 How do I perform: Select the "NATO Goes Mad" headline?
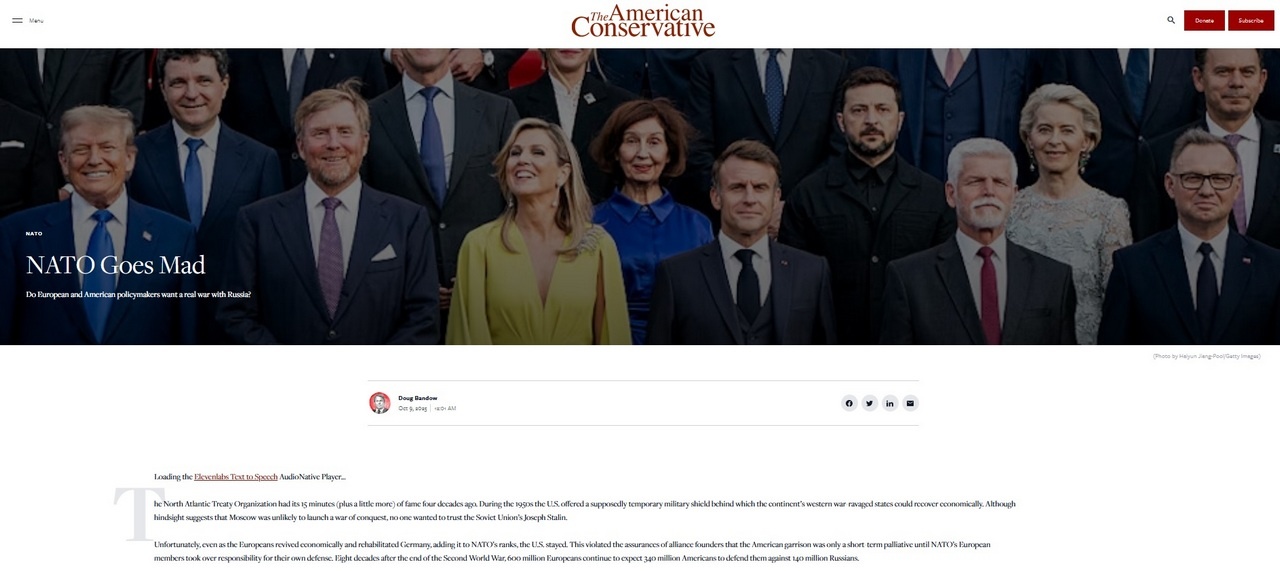point(116,265)
